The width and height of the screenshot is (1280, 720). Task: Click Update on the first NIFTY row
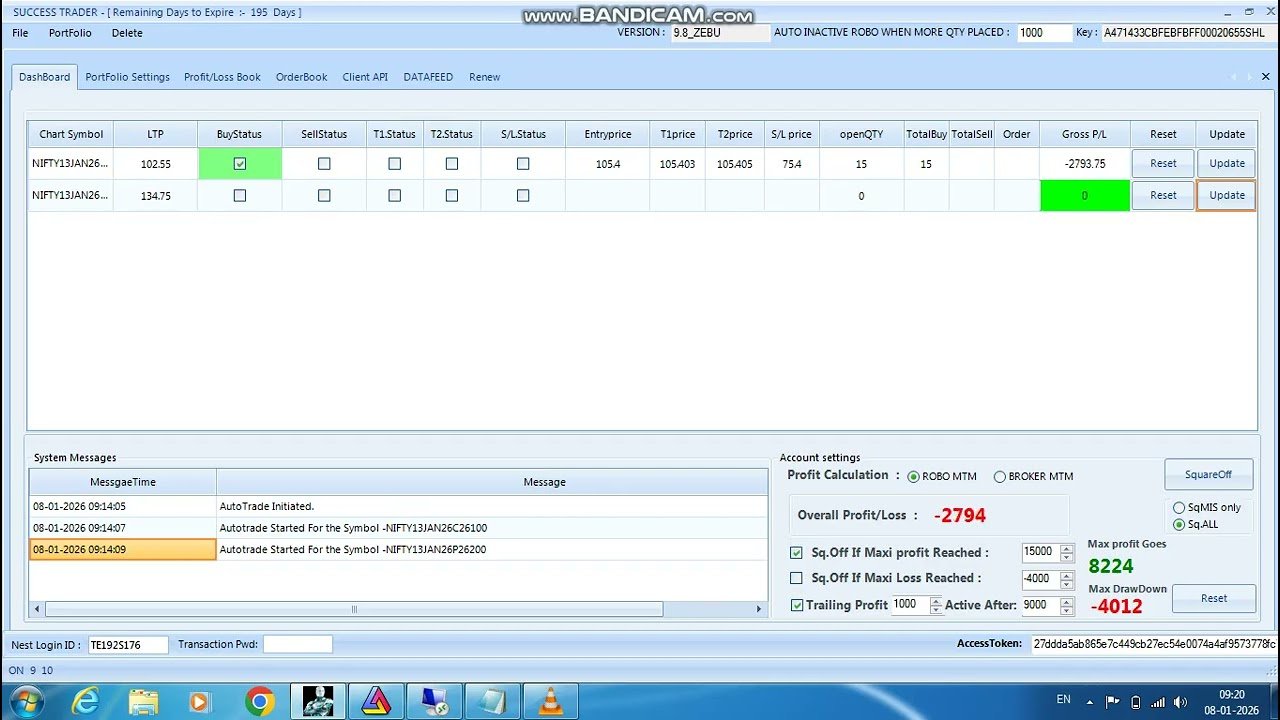tap(1226, 163)
